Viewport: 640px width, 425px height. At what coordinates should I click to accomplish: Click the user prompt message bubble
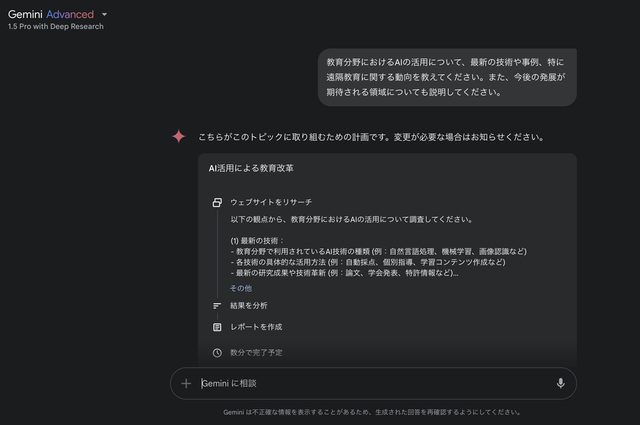click(447, 77)
